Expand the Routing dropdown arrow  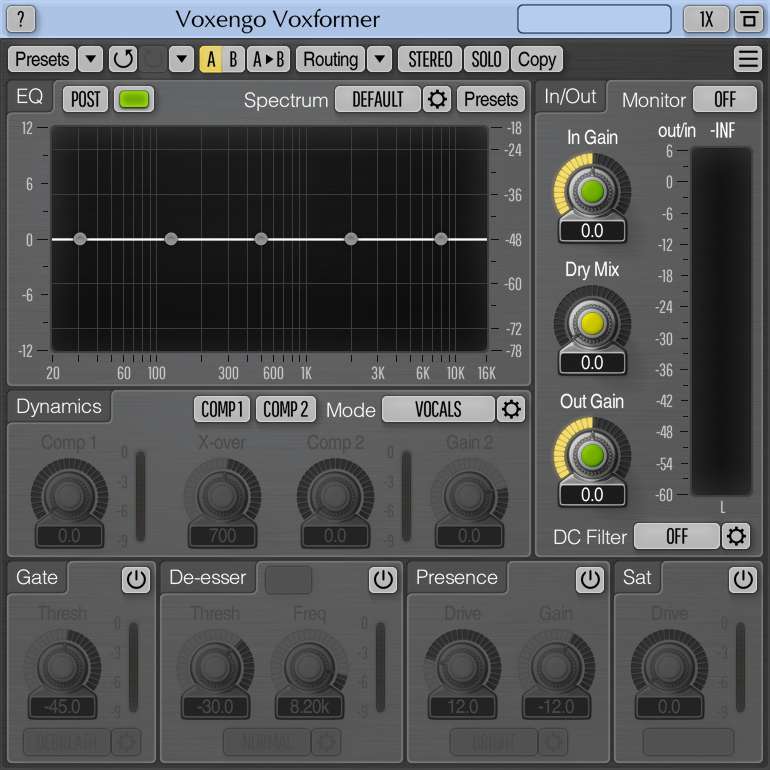pos(379,59)
